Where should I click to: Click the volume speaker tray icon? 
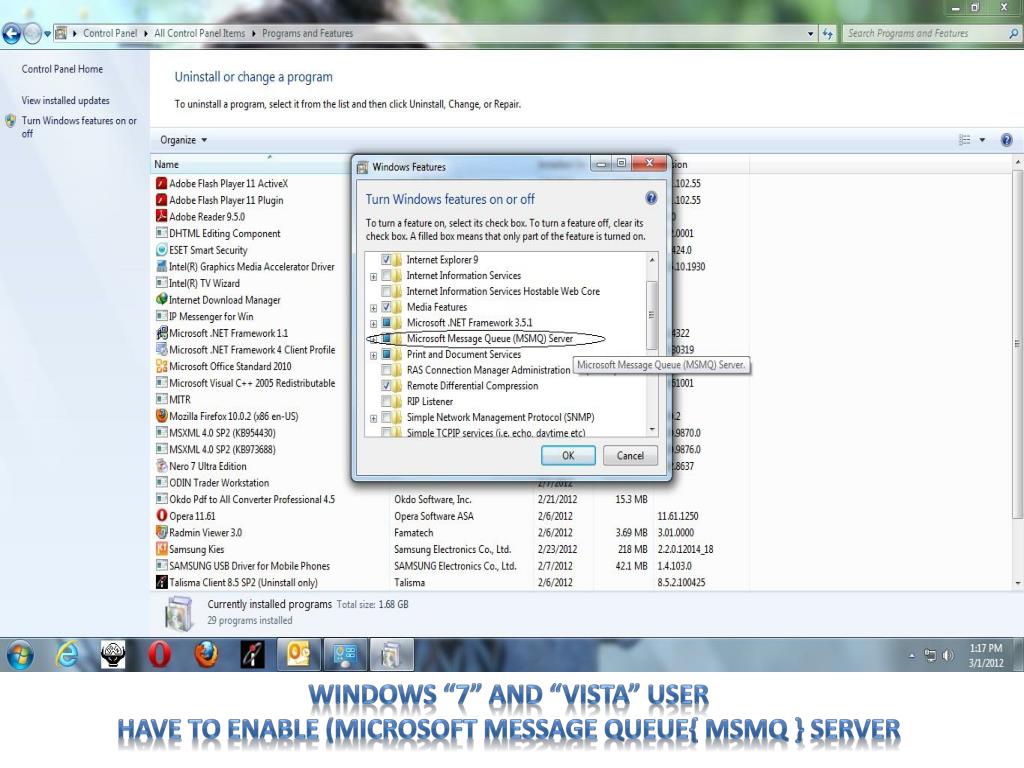click(948, 655)
